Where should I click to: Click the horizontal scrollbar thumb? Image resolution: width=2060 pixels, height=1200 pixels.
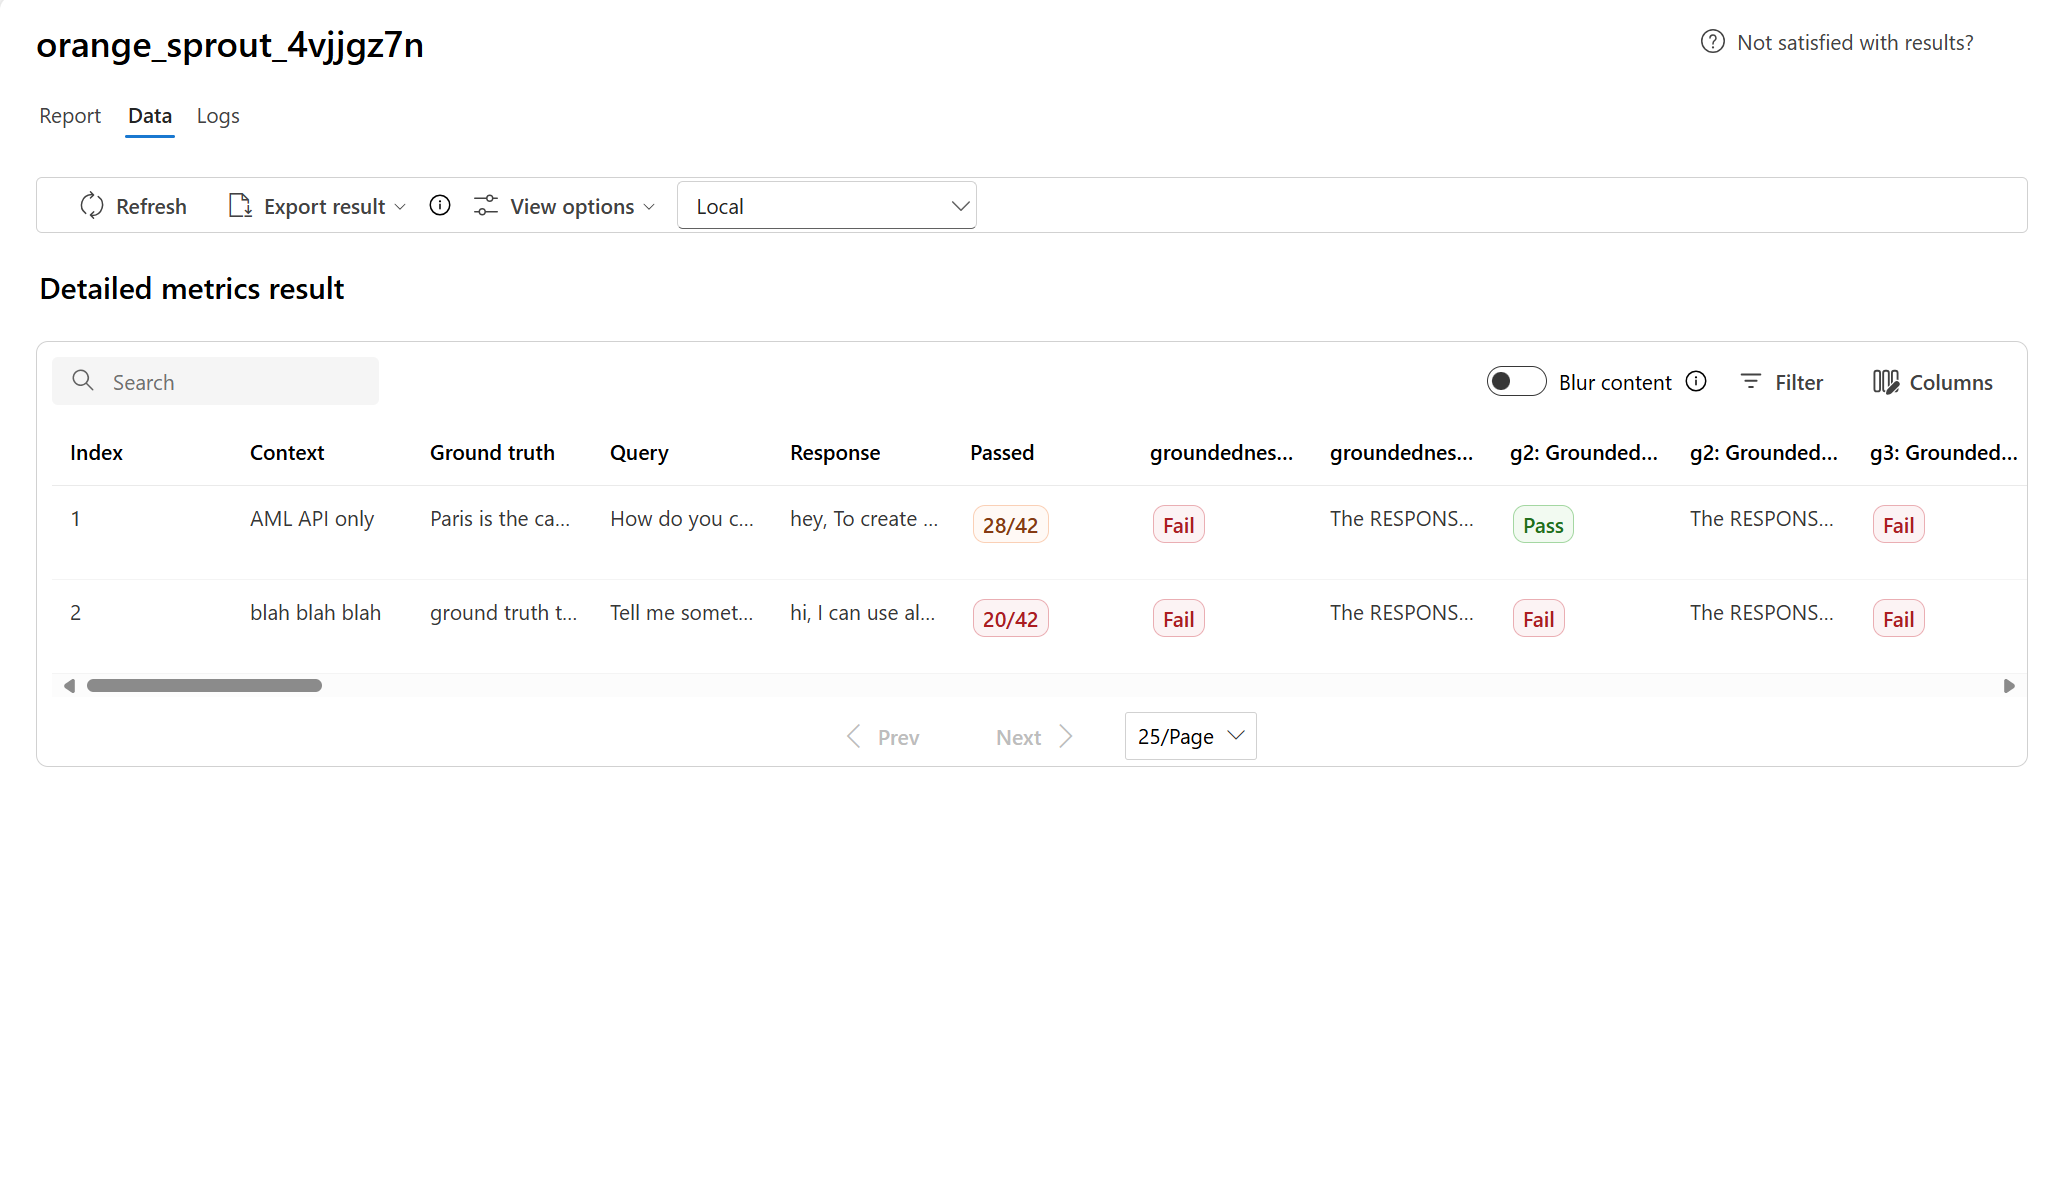pos(204,685)
